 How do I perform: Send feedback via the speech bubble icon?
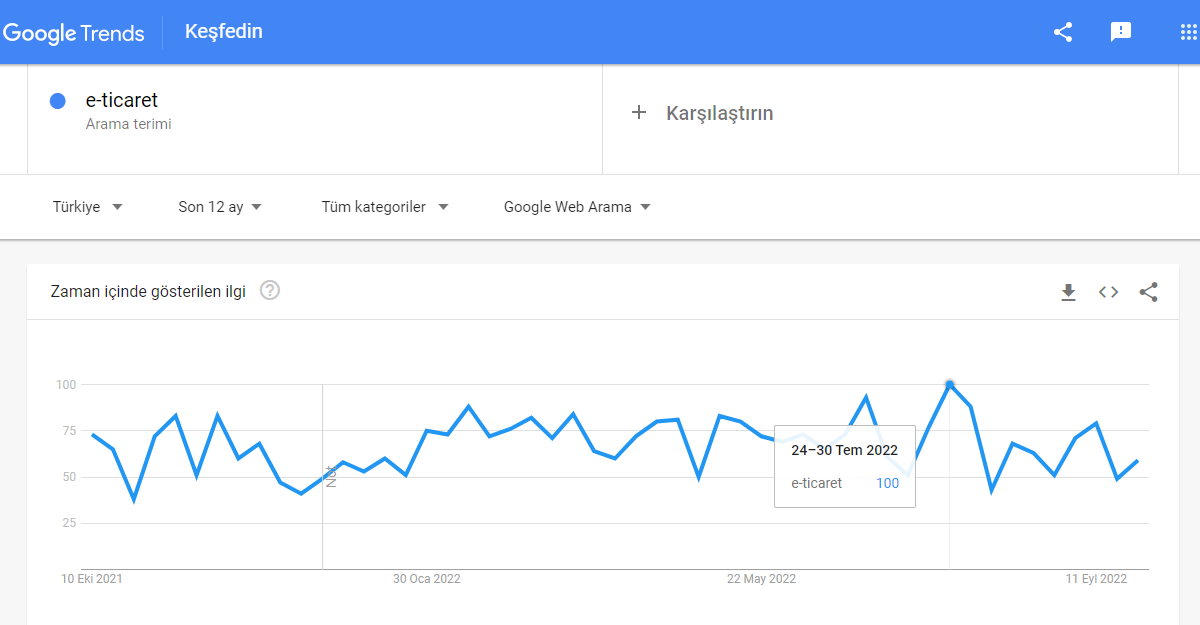pyautogui.click(x=1121, y=32)
